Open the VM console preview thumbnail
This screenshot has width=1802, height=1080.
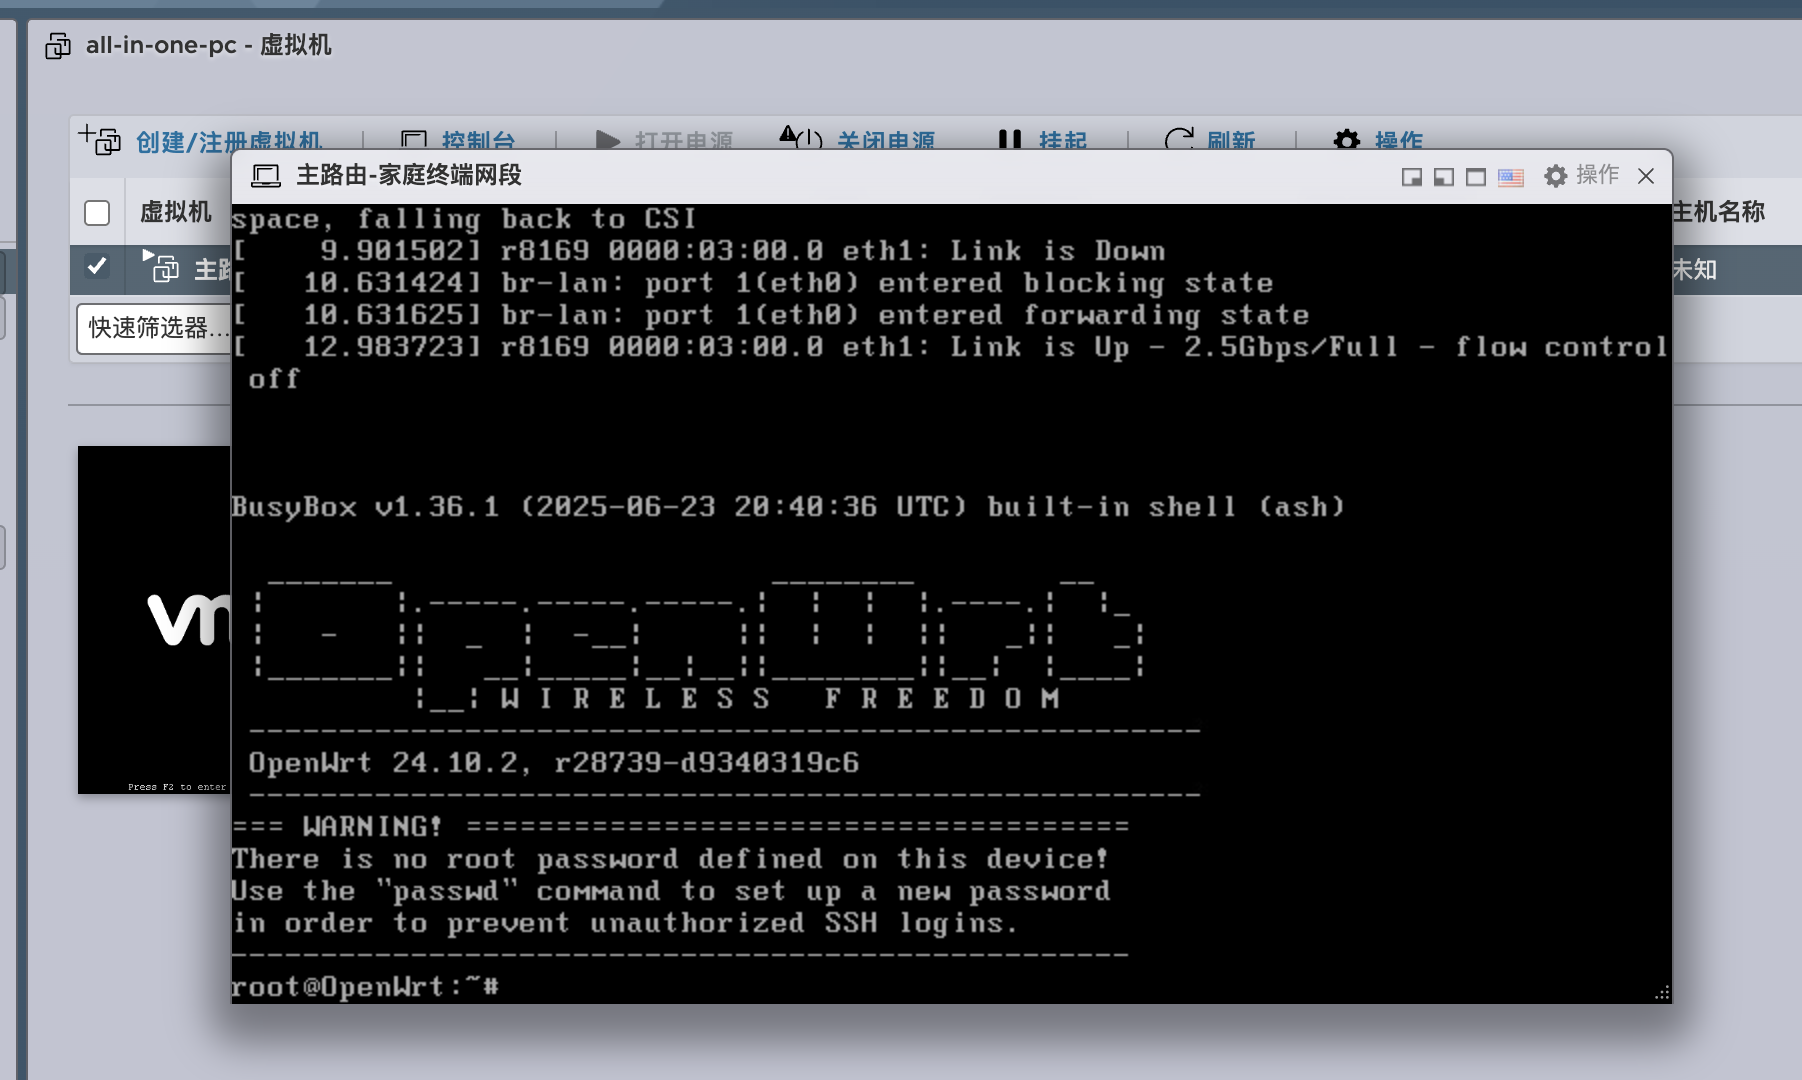click(x=154, y=620)
